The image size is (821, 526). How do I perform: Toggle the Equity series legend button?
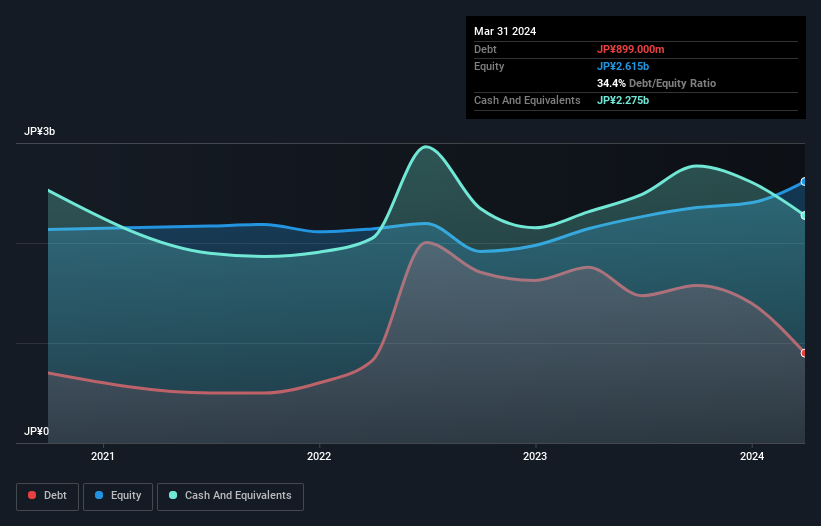click(x=118, y=496)
